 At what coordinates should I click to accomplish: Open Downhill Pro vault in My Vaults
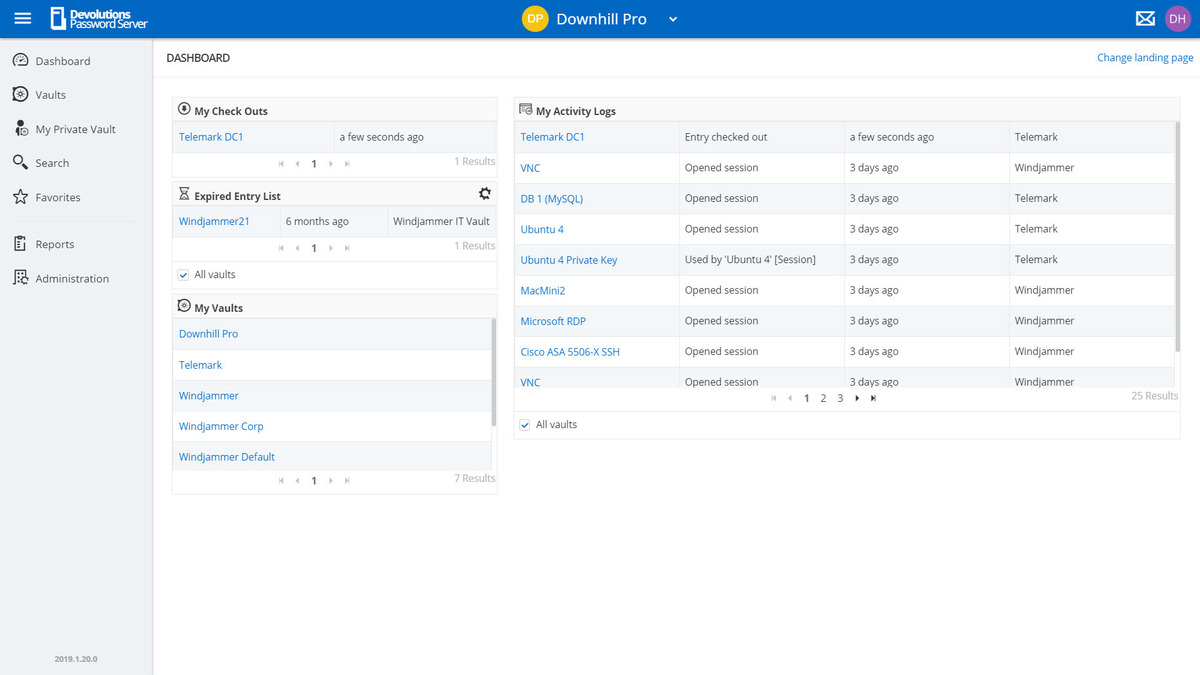(x=209, y=334)
